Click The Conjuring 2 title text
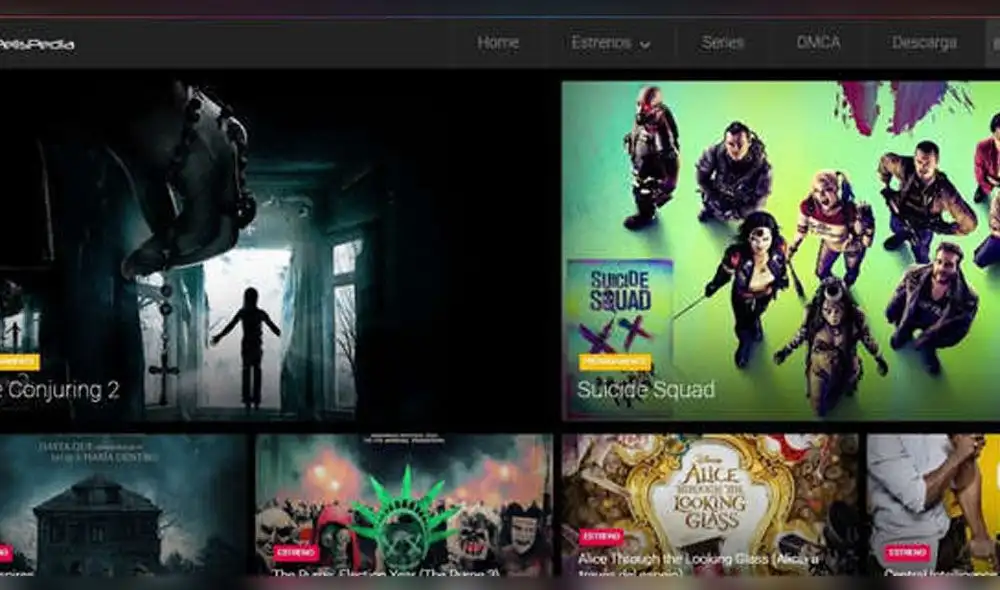The height and width of the screenshot is (590, 1000). pos(60,390)
